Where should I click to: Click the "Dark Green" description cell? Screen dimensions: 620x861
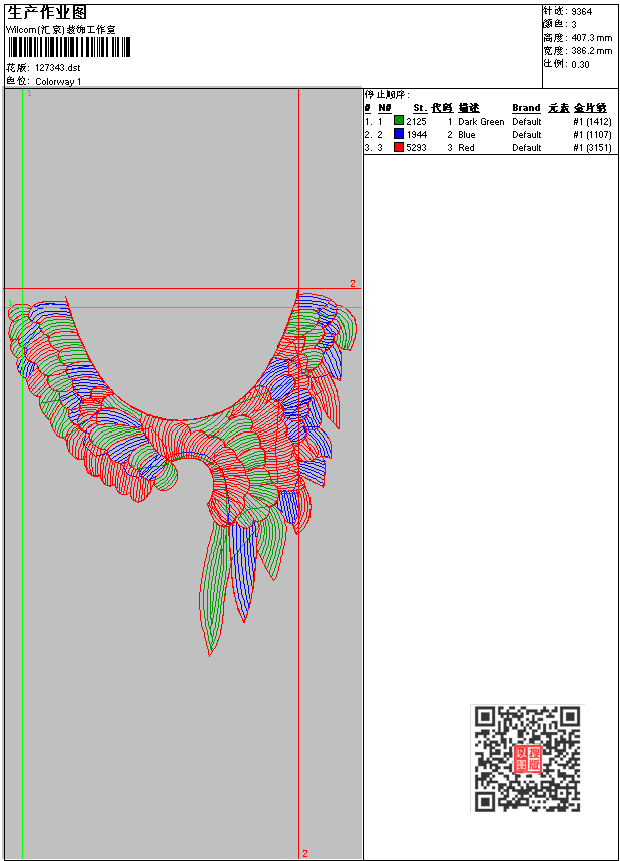481,121
